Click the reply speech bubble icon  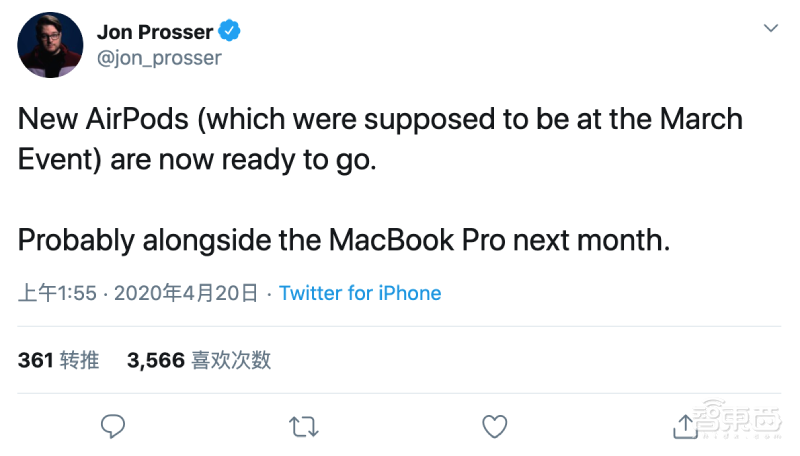(114, 426)
